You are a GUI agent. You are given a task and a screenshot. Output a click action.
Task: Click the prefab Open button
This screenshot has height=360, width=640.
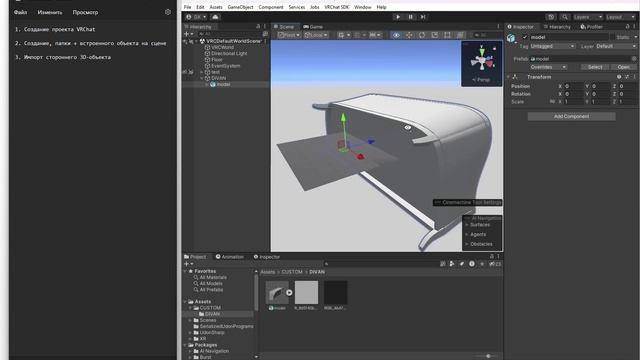coord(623,67)
